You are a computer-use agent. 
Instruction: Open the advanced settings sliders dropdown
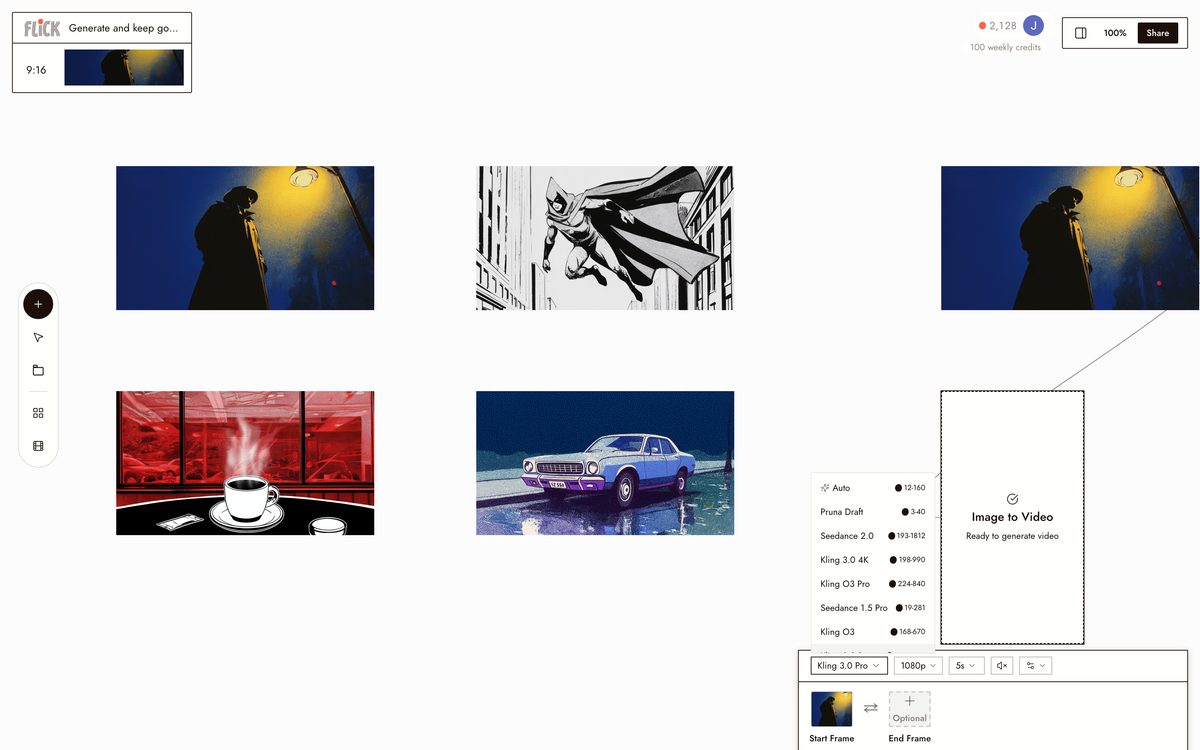coord(1035,666)
